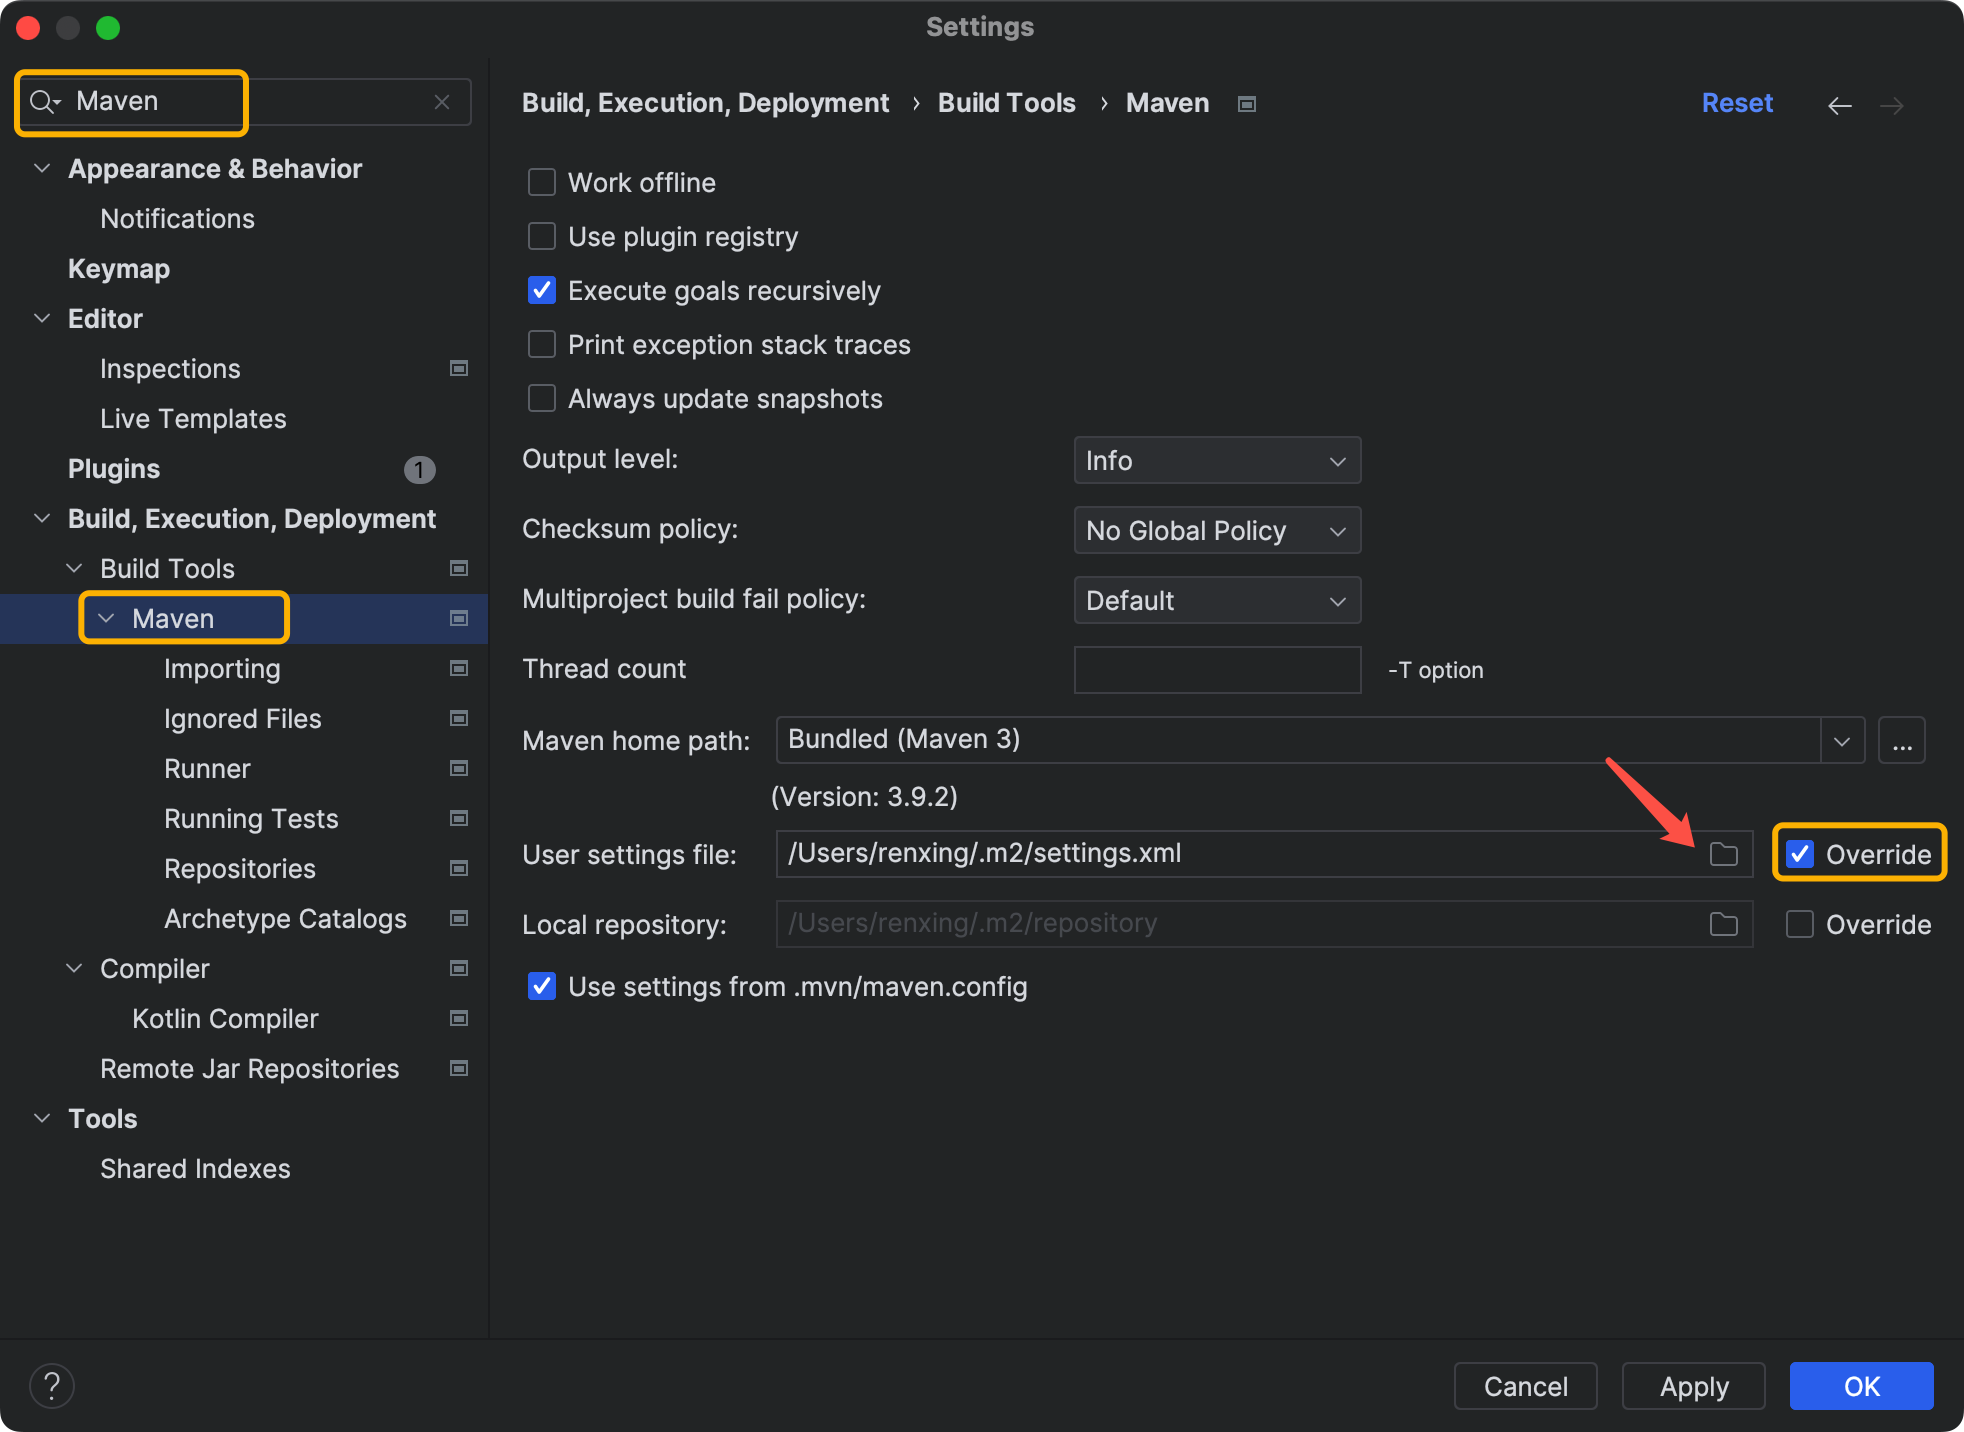Click the project icon beside Compiler
Image resolution: width=1964 pixels, height=1432 pixels.
tap(459, 969)
